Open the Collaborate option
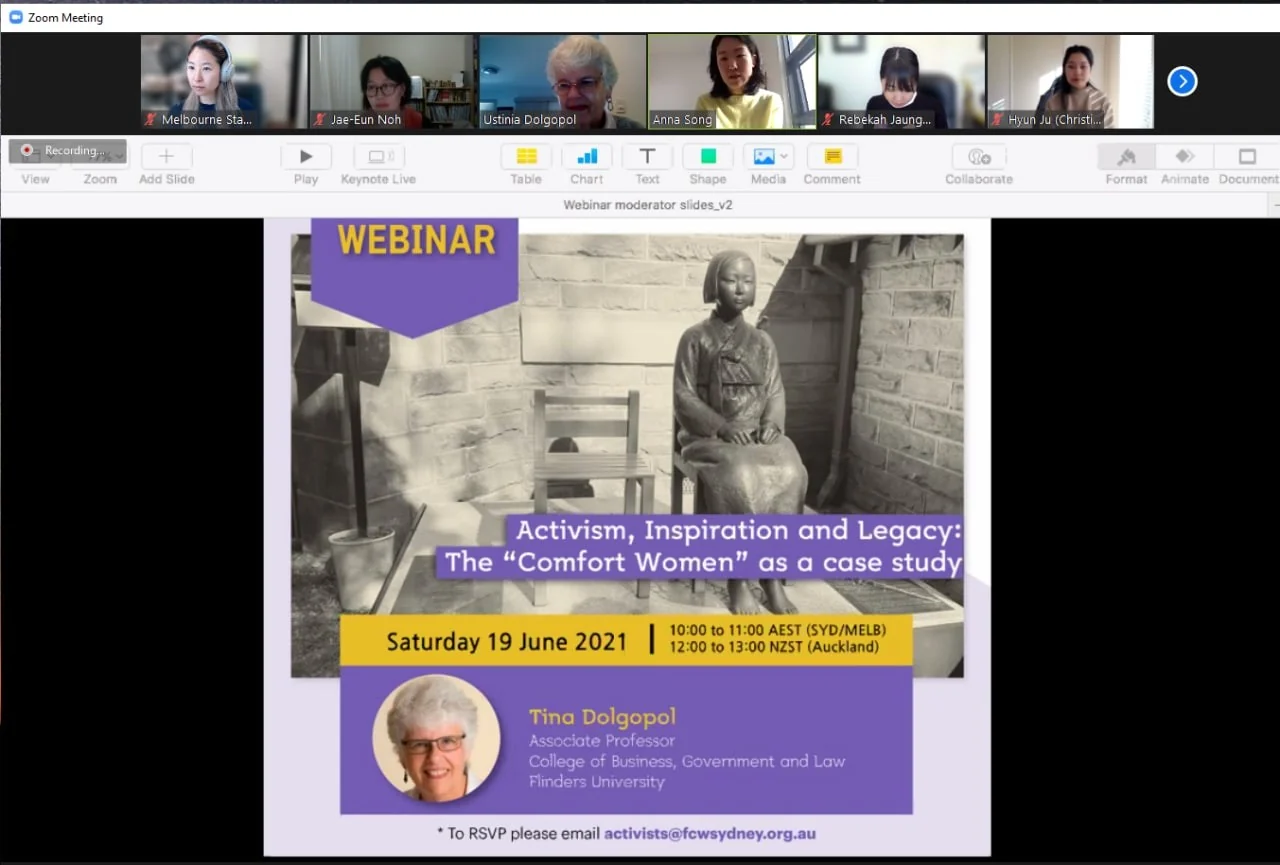1280x865 pixels. click(979, 156)
